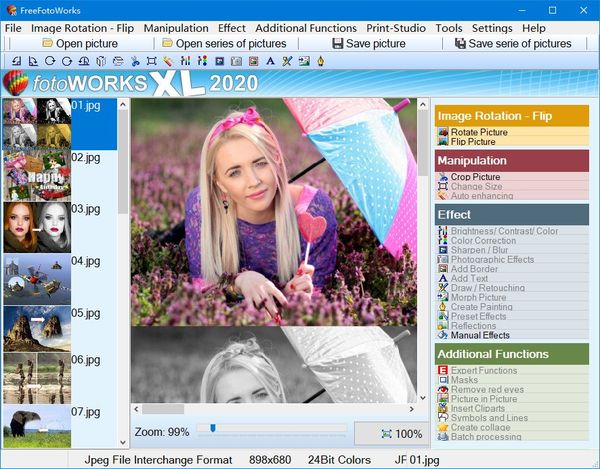Open the Settings menu
Image resolution: width=600 pixels, height=469 pixels.
(x=492, y=28)
